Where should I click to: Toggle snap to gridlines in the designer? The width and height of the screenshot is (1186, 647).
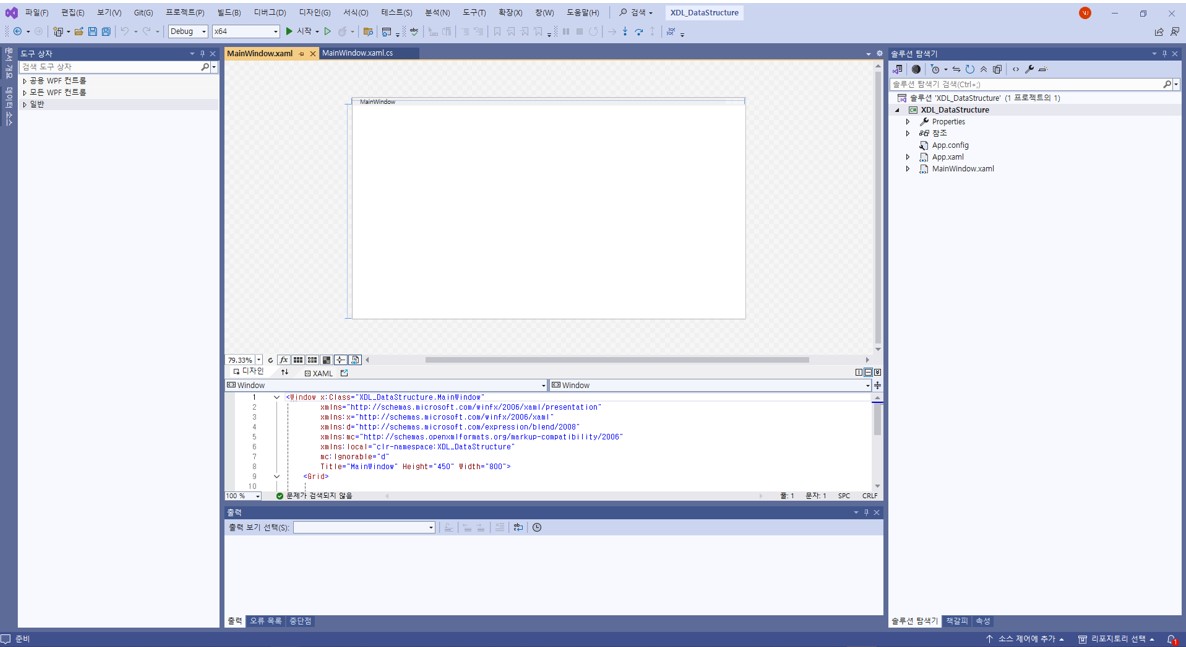tap(312, 360)
